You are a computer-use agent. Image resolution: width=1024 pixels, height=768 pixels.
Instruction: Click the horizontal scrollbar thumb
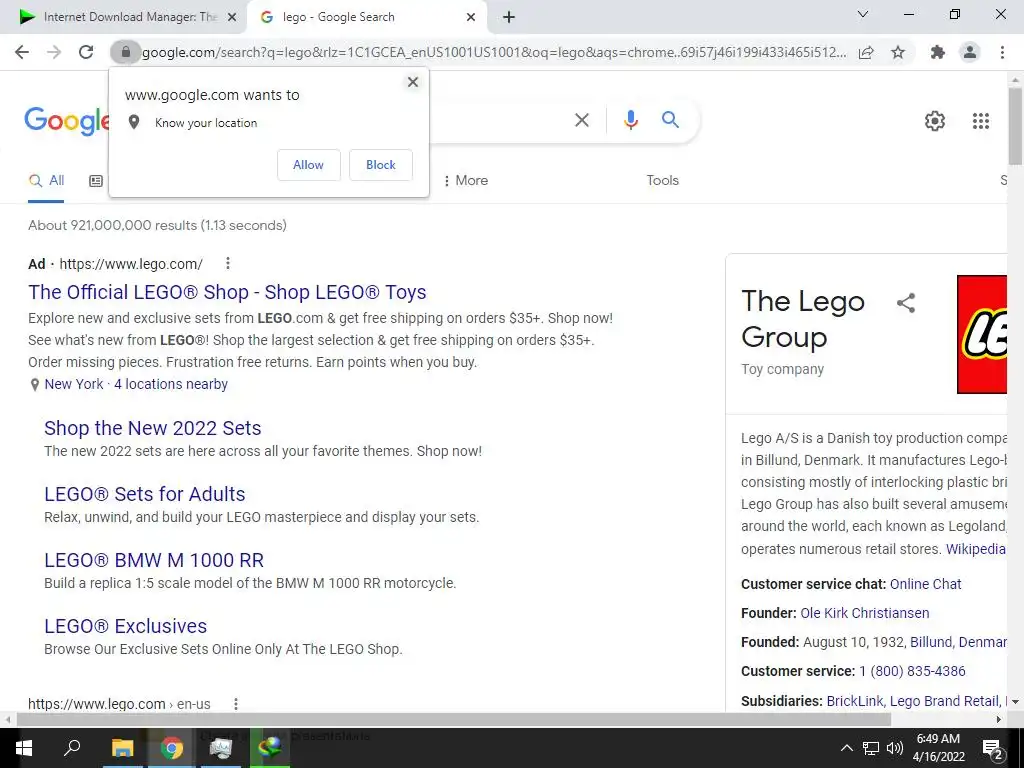[x=454, y=719]
